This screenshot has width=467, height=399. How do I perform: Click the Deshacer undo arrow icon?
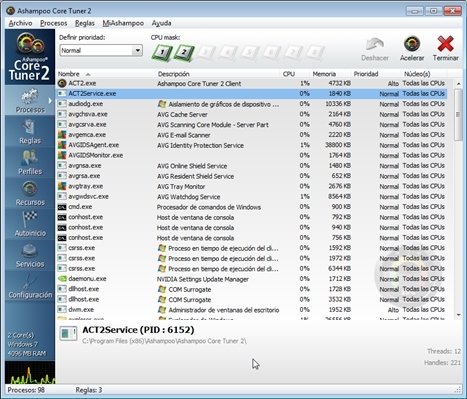click(375, 45)
